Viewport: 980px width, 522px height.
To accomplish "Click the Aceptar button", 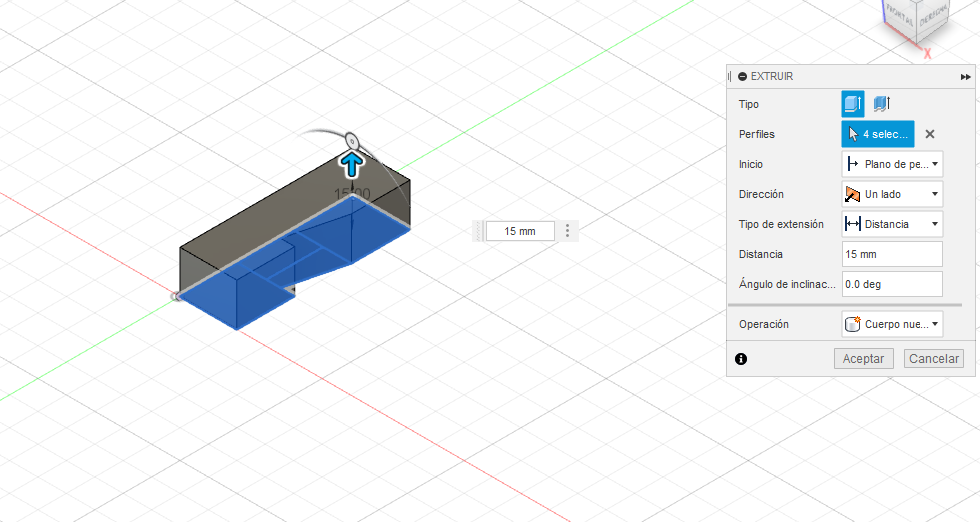I will tap(863, 358).
